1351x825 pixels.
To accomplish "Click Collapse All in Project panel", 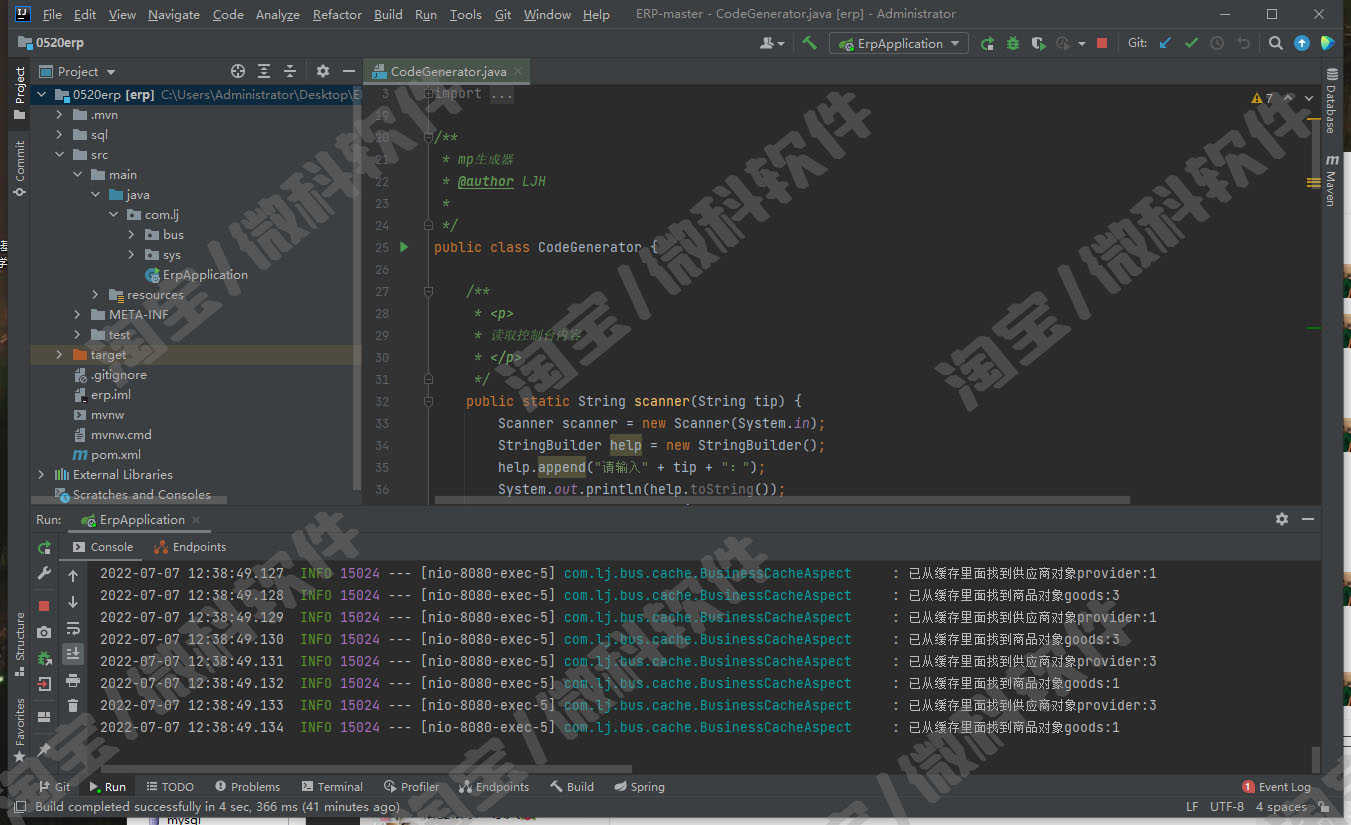I will coord(290,71).
